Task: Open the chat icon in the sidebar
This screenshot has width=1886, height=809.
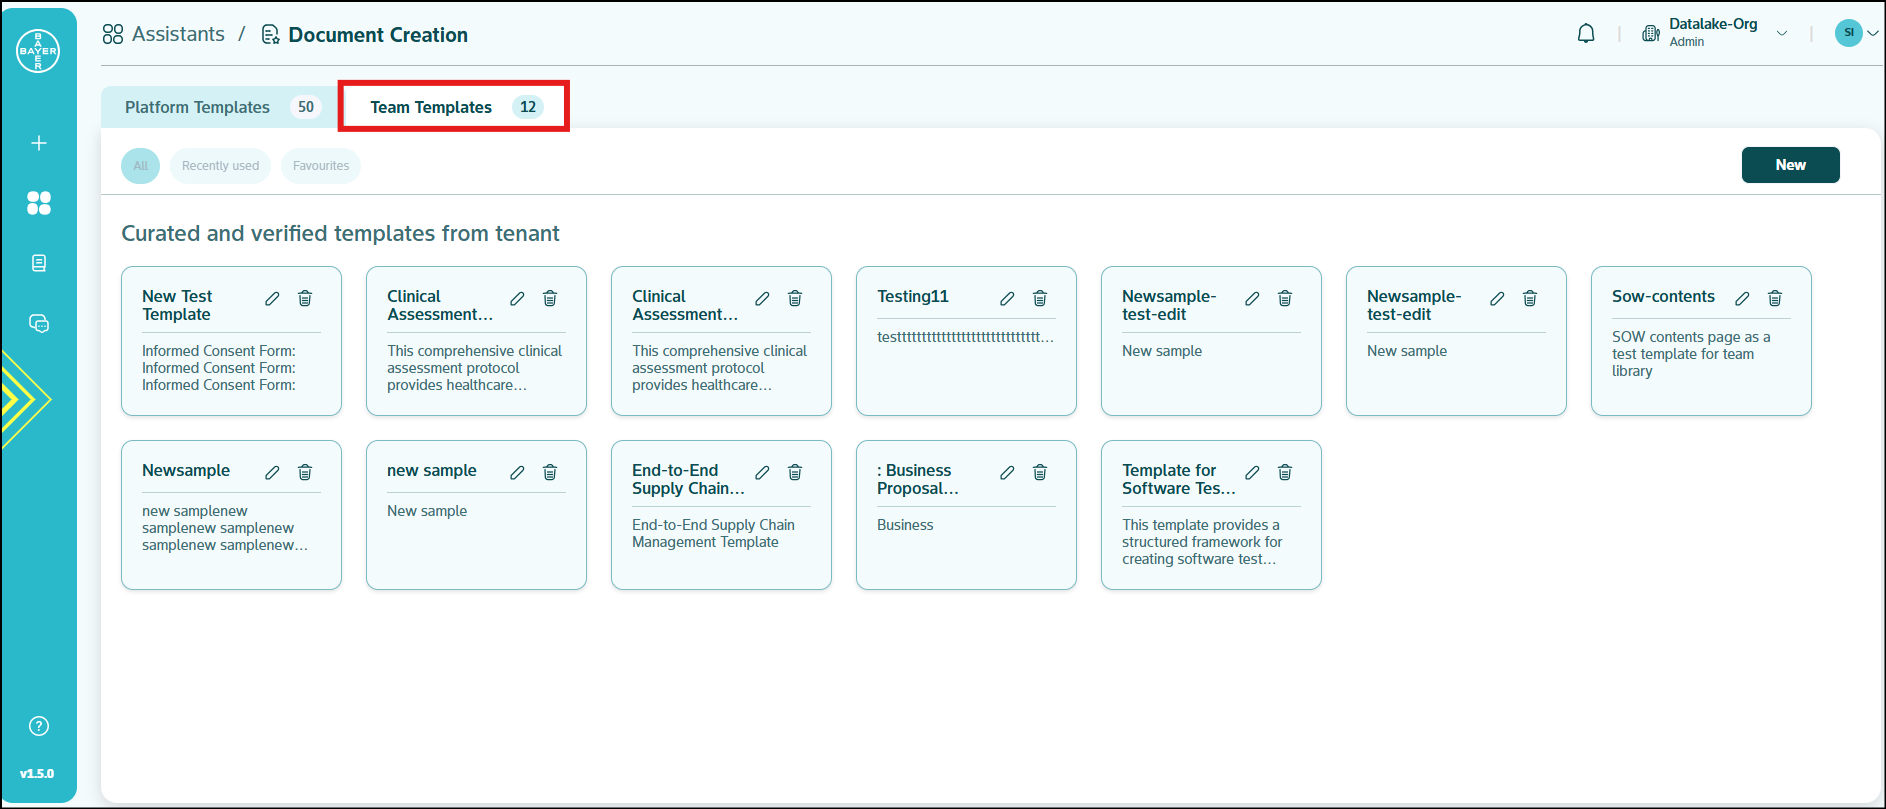Action: 39,323
